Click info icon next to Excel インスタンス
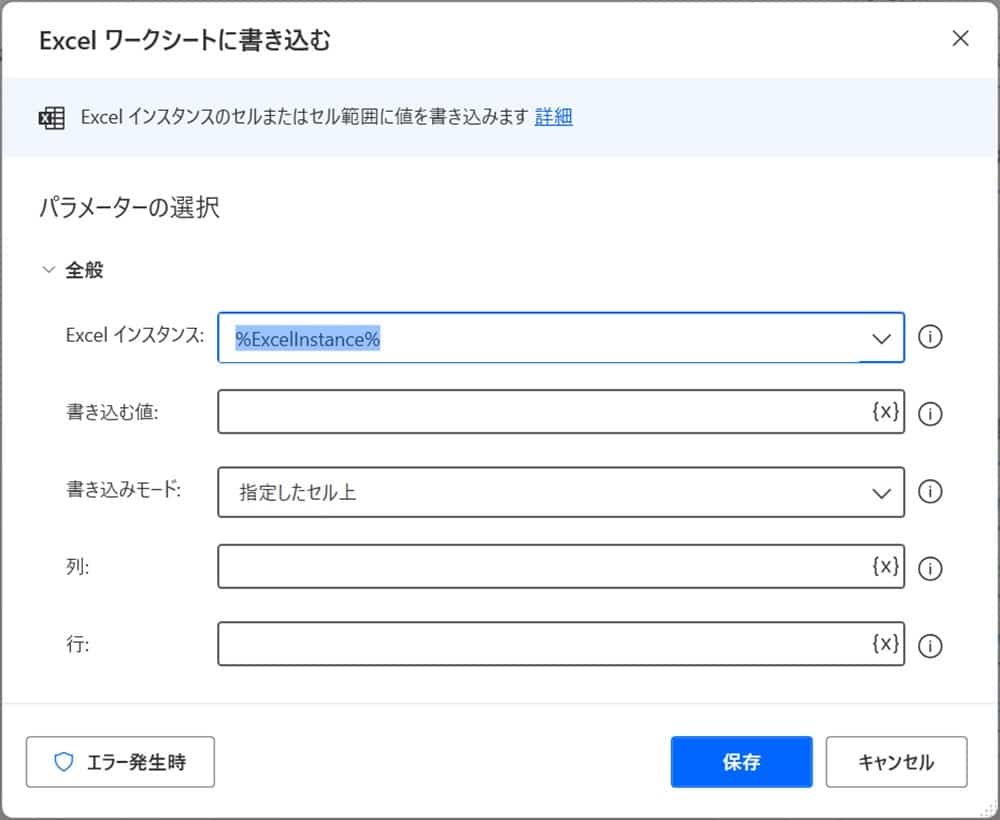1000x820 pixels. click(x=930, y=337)
